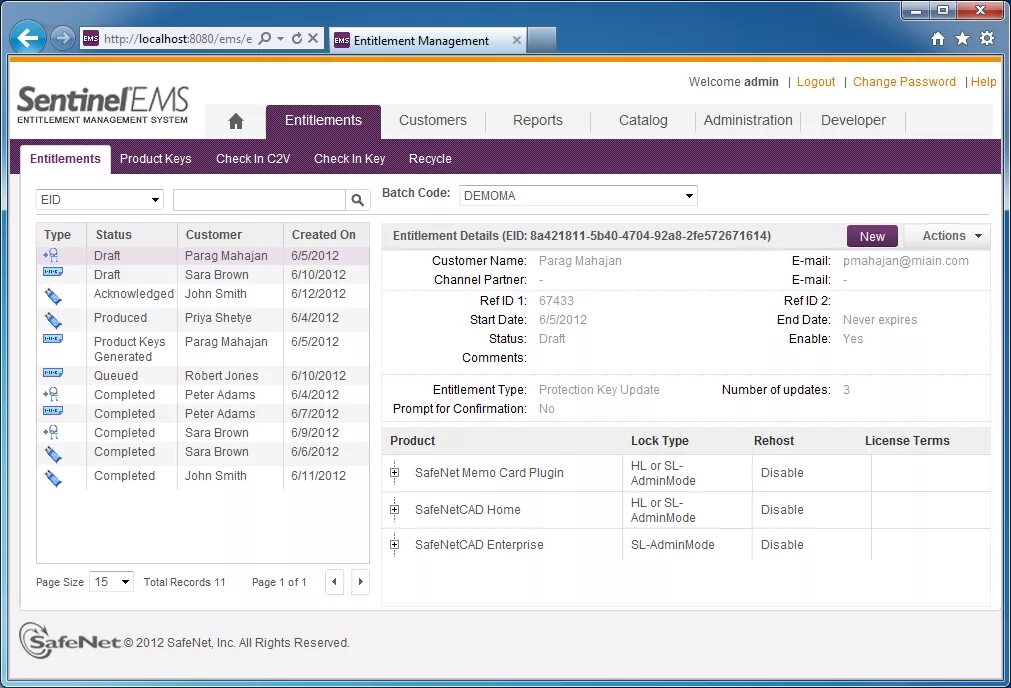
Task: Open the Batch Code DEMOMA dropdown
Action: 578,195
